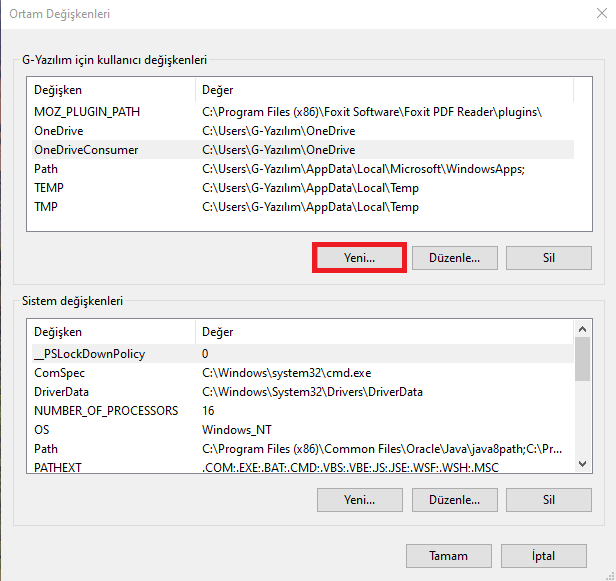Open Düzenle for the system variables
Image resolution: width=616 pixels, height=581 pixels.
pos(454,499)
